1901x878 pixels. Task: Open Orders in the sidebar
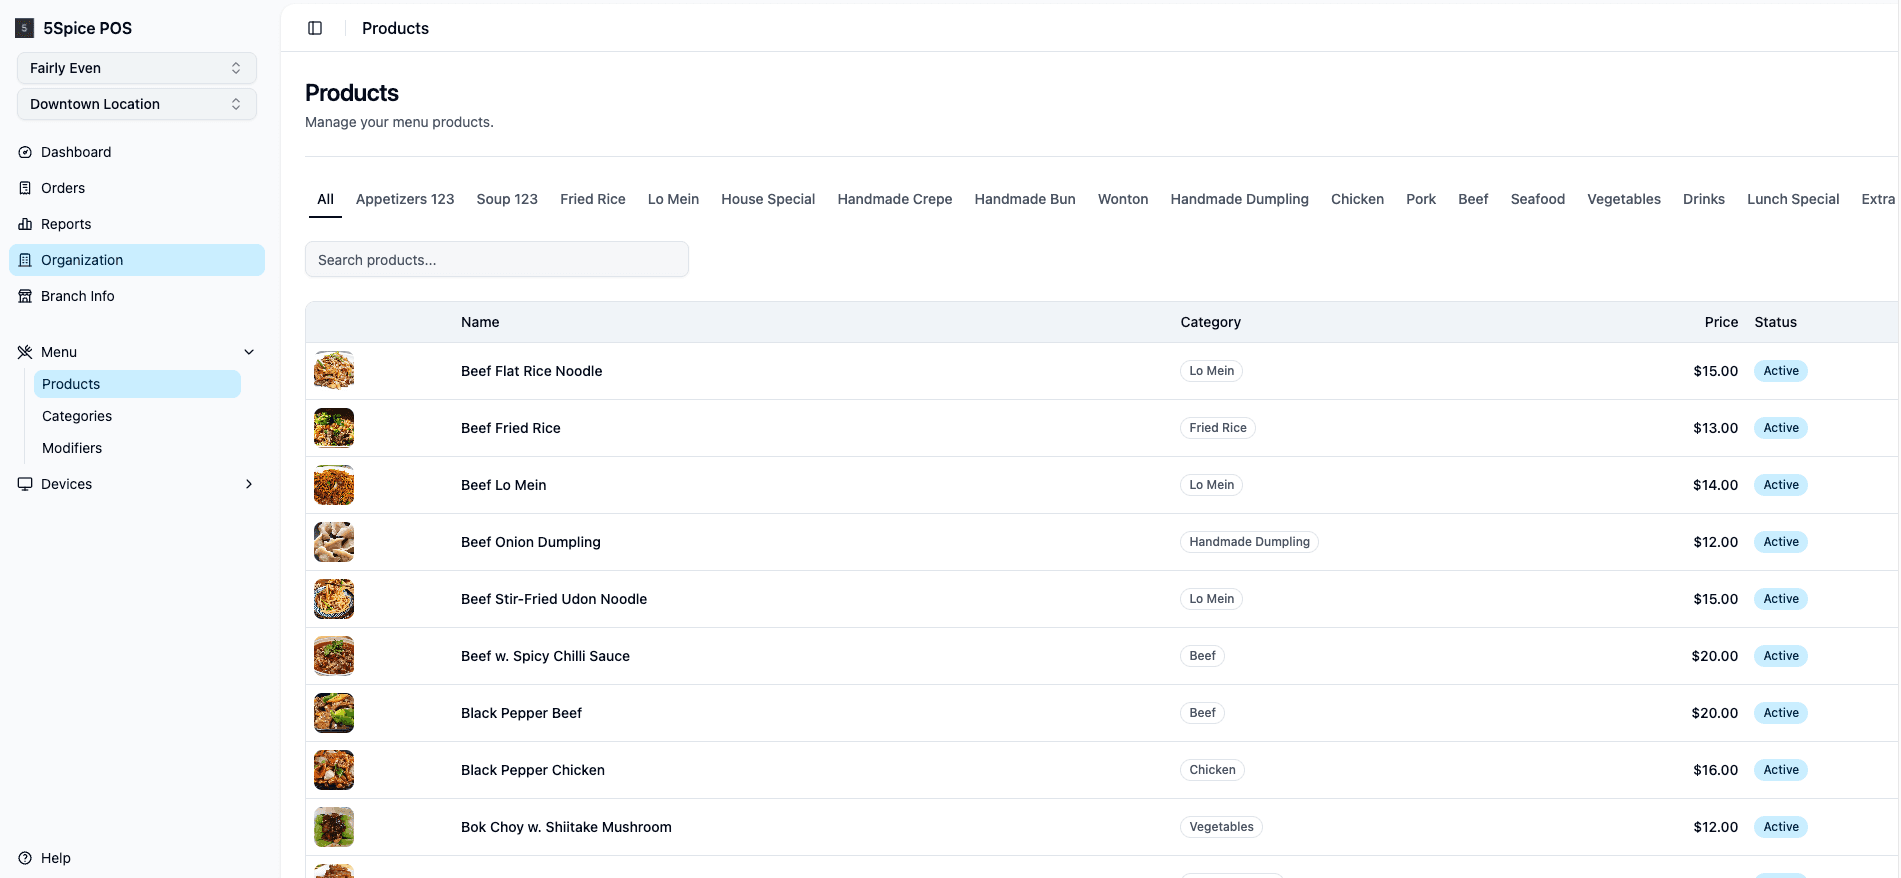(x=137, y=188)
